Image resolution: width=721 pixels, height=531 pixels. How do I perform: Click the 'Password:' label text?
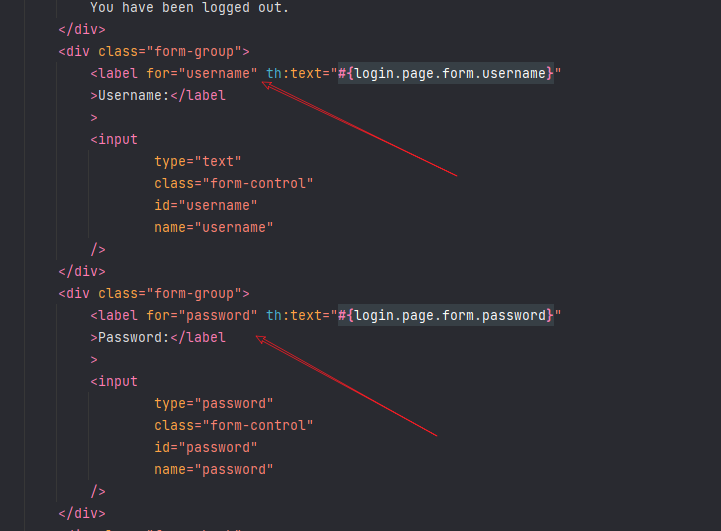(x=130, y=338)
